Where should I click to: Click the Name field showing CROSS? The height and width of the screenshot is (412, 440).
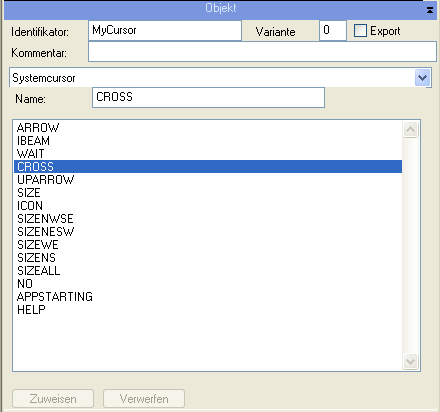click(x=208, y=97)
